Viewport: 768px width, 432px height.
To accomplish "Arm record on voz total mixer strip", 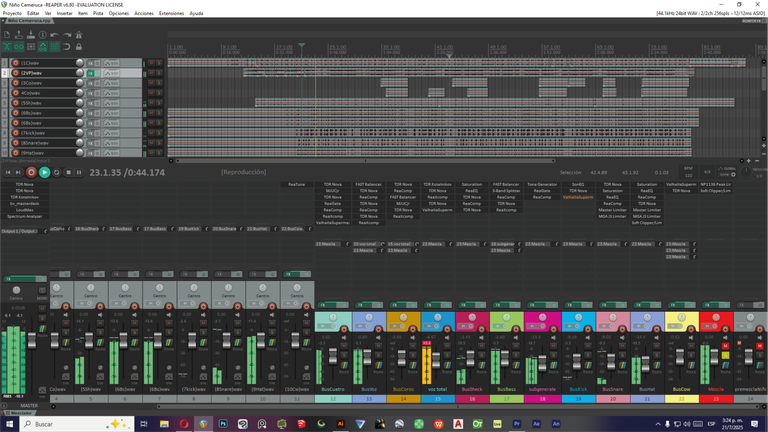I will 447,329.
